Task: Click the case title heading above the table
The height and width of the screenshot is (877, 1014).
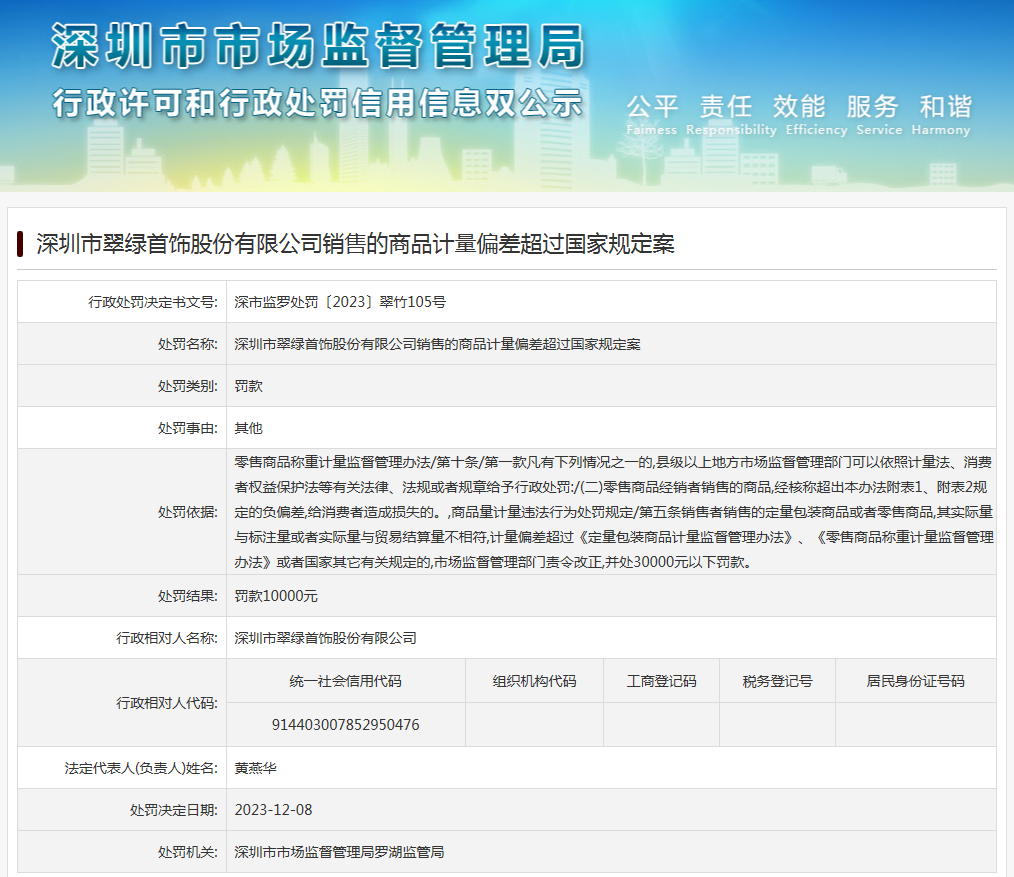Action: click(355, 244)
